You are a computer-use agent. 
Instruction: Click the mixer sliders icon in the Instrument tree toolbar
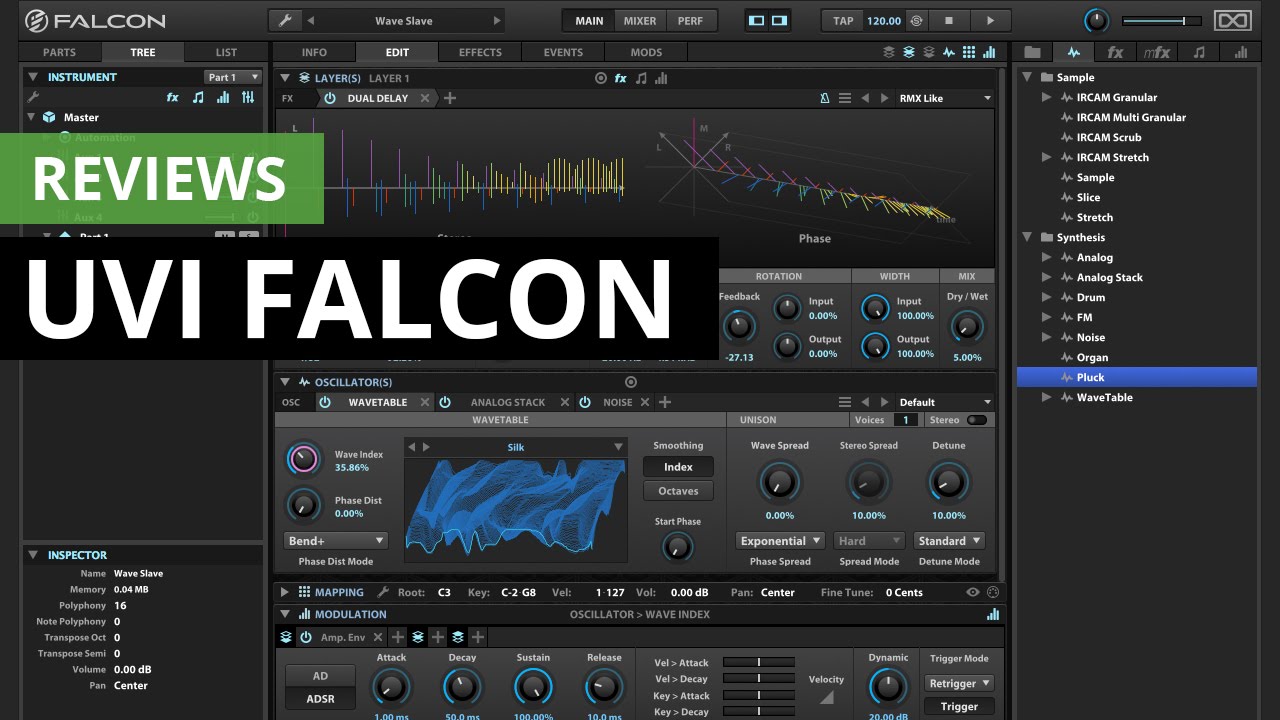tap(248, 97)
